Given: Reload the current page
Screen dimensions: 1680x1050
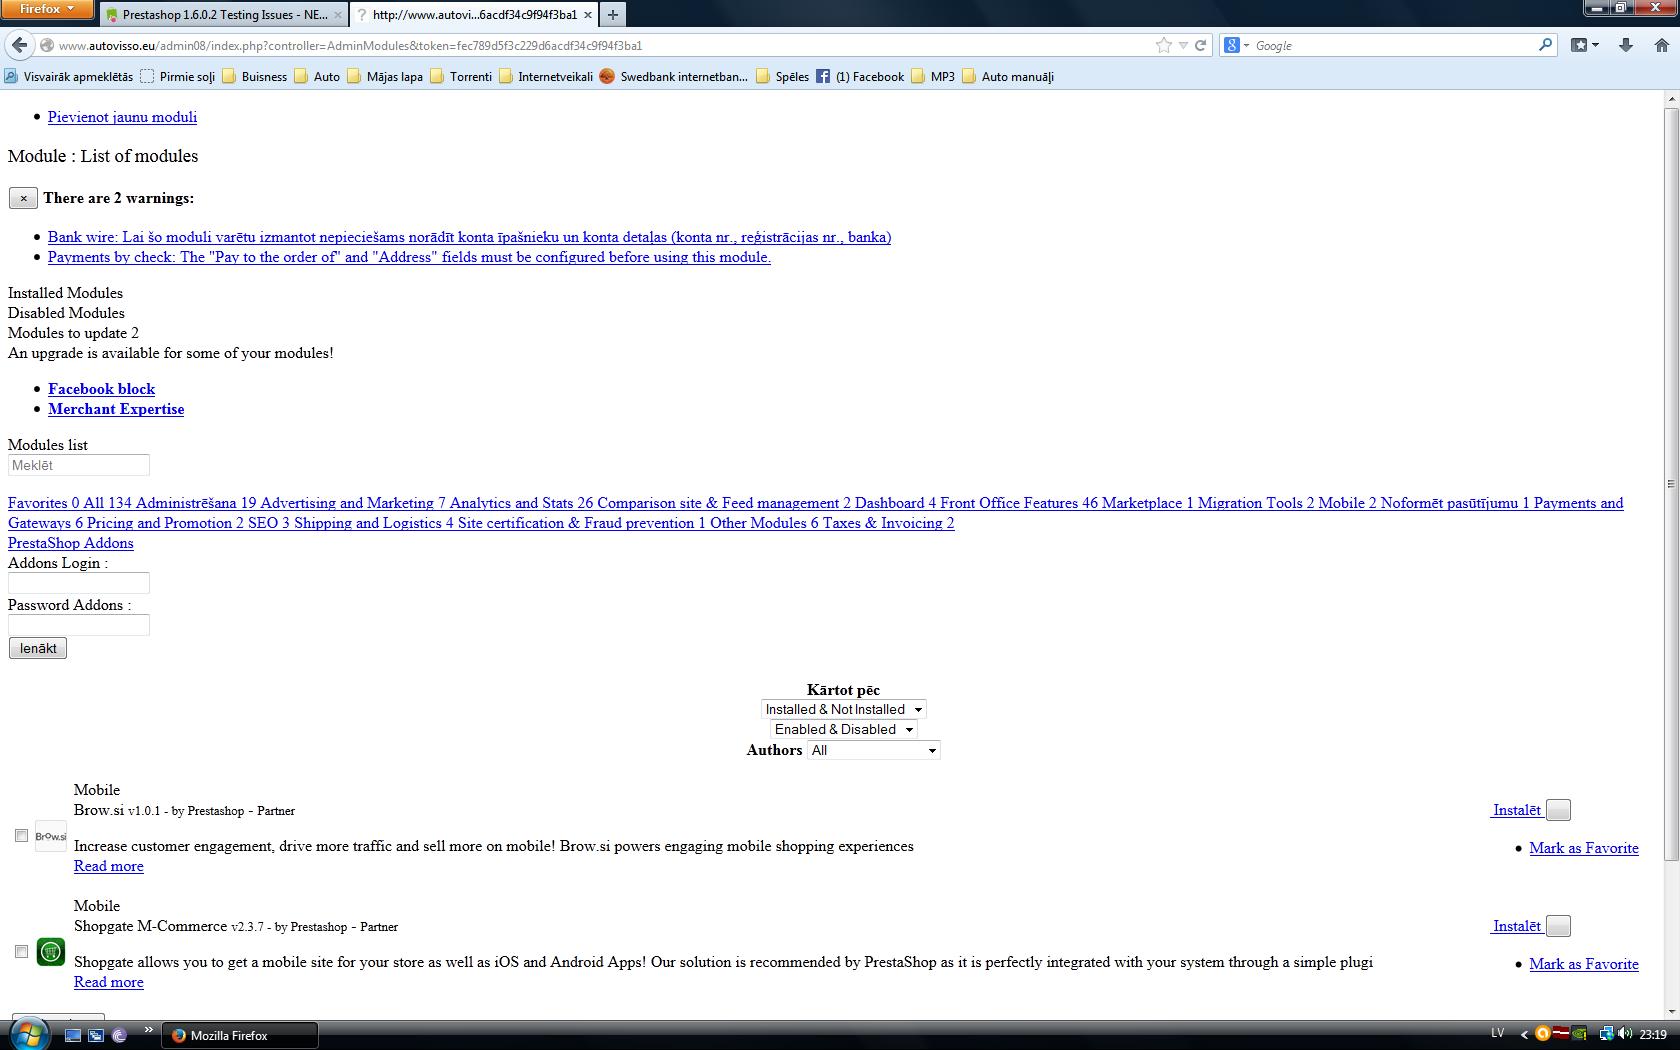Looking at the screenshot, I should tap(1201, 45).
